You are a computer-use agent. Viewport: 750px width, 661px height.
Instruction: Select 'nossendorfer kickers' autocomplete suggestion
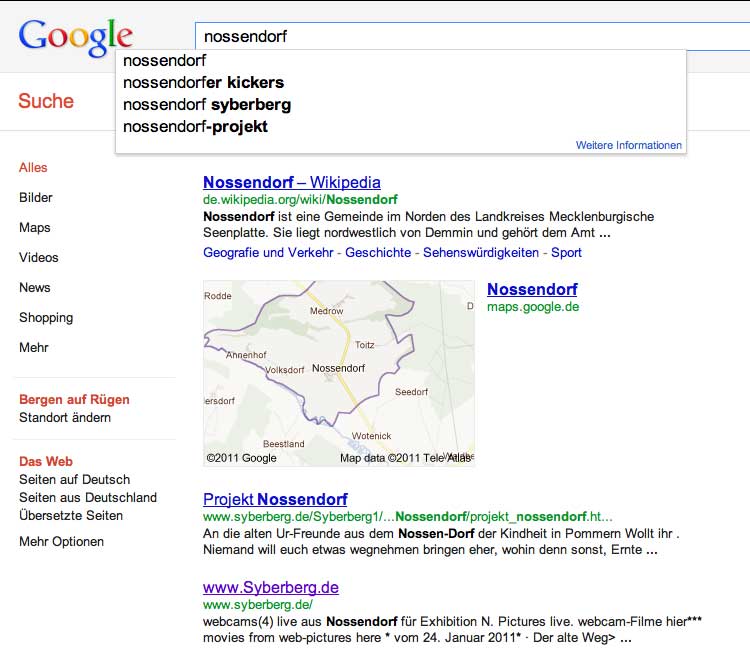[x=203, y=82]
